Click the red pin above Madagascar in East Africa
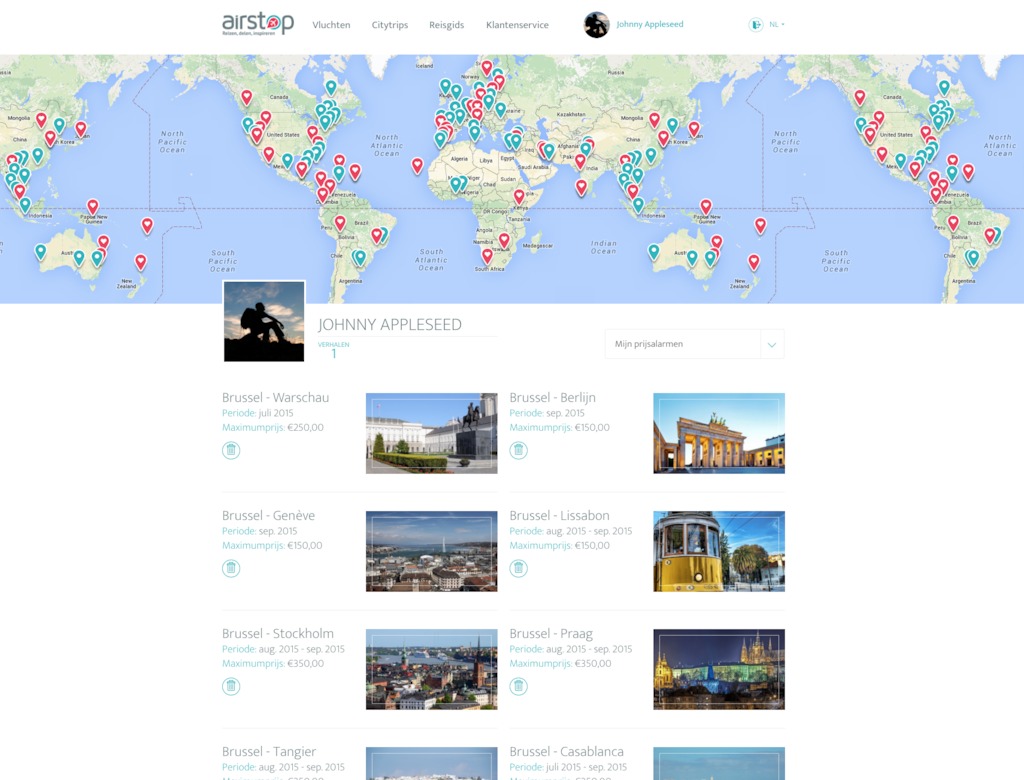This screenshot has height=780, width=1024. pyautogui.click(x=519, y=195)
